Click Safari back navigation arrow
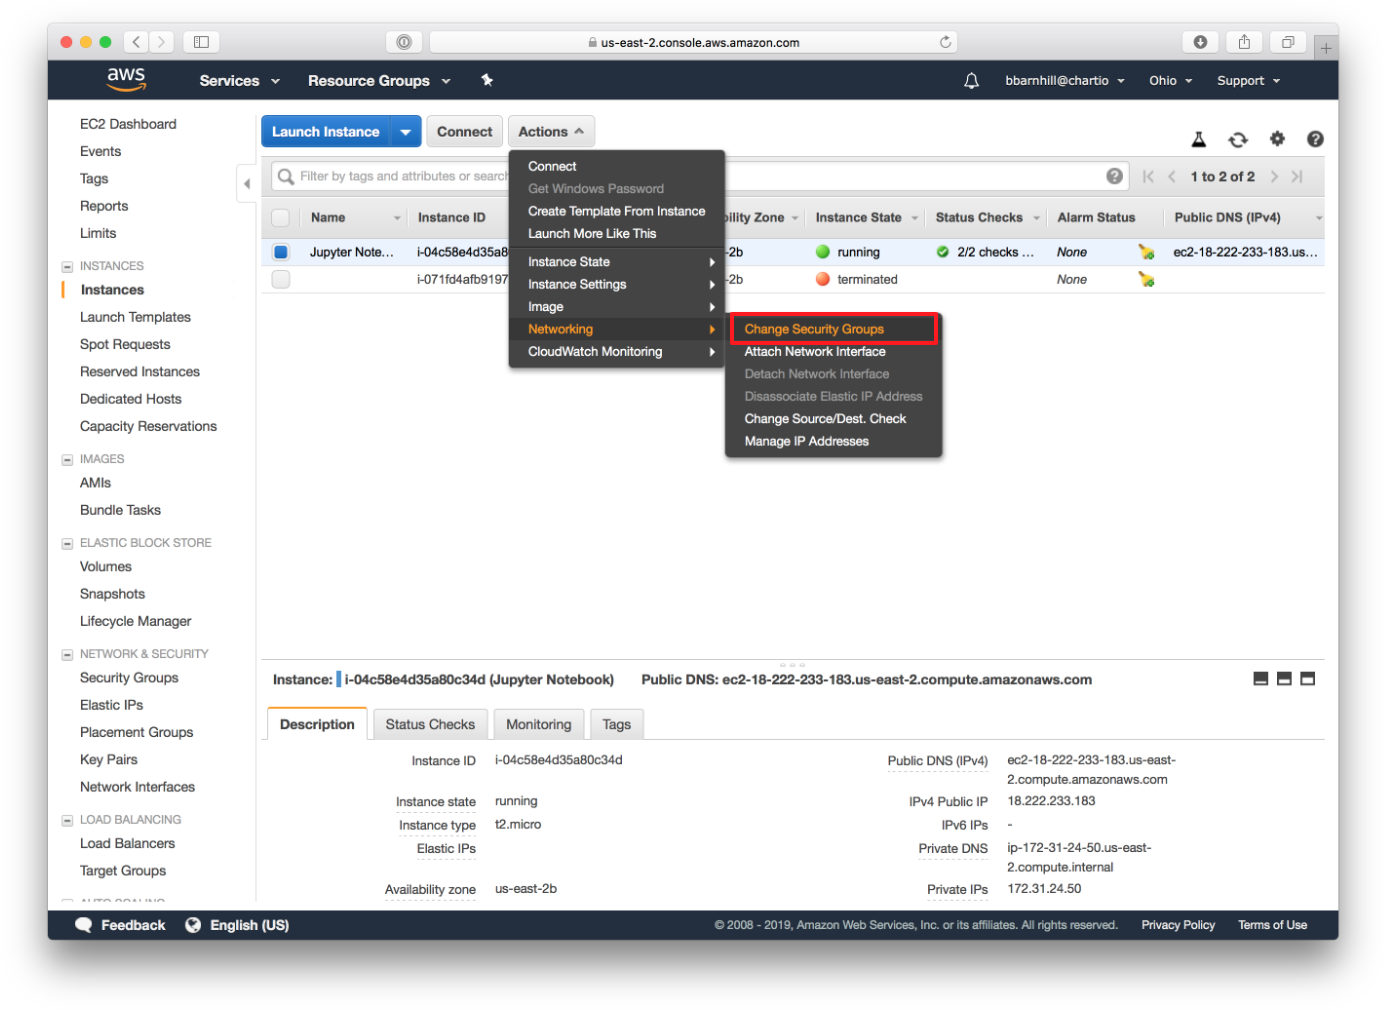Image resolution: width=1386 pixels, height=1010 pixels. tap(136, 42)
